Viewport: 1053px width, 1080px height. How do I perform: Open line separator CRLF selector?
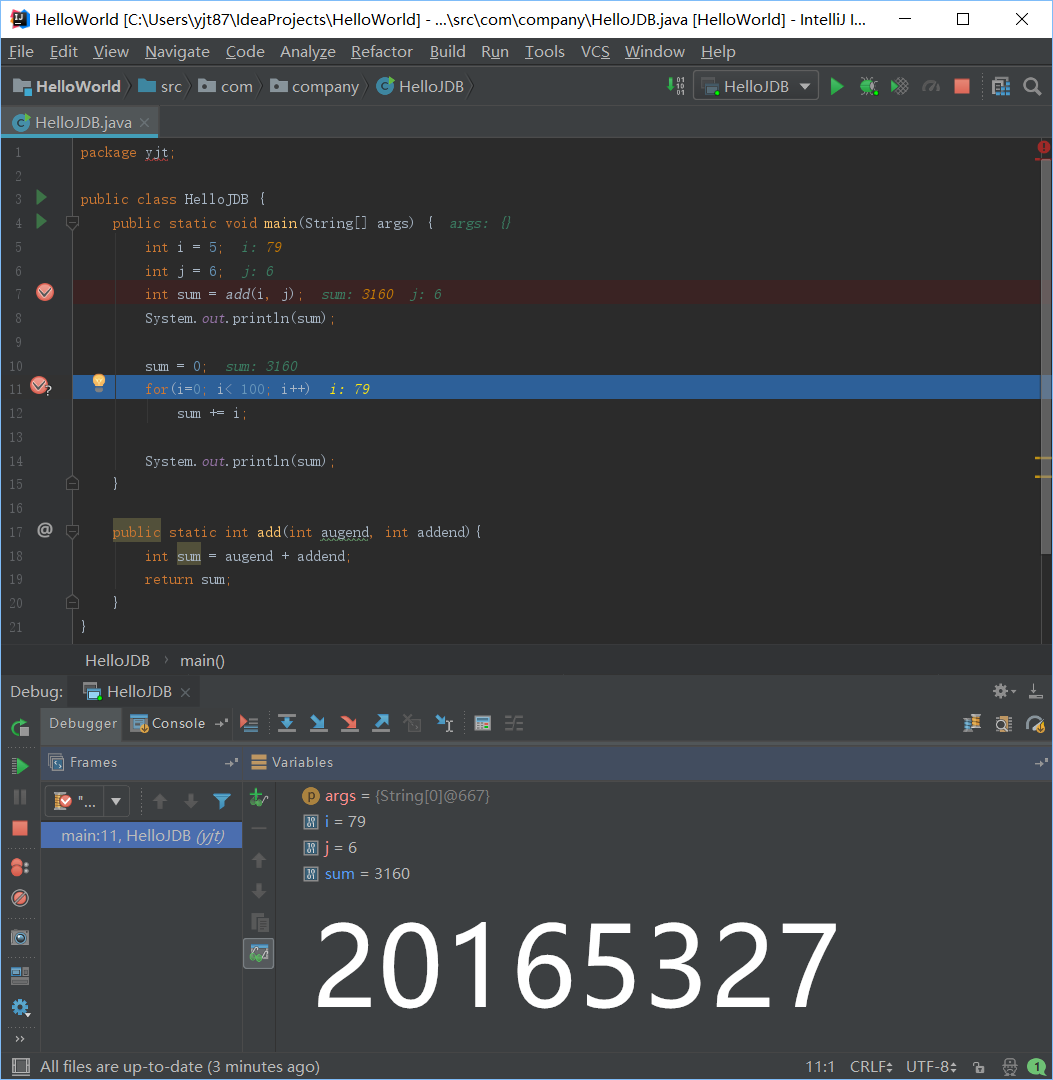(x=870, y=1066)
